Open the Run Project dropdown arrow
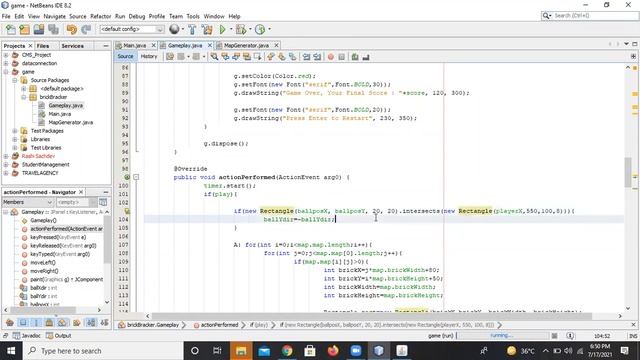The height and width of the screenshot is (360, 640). 231,29
